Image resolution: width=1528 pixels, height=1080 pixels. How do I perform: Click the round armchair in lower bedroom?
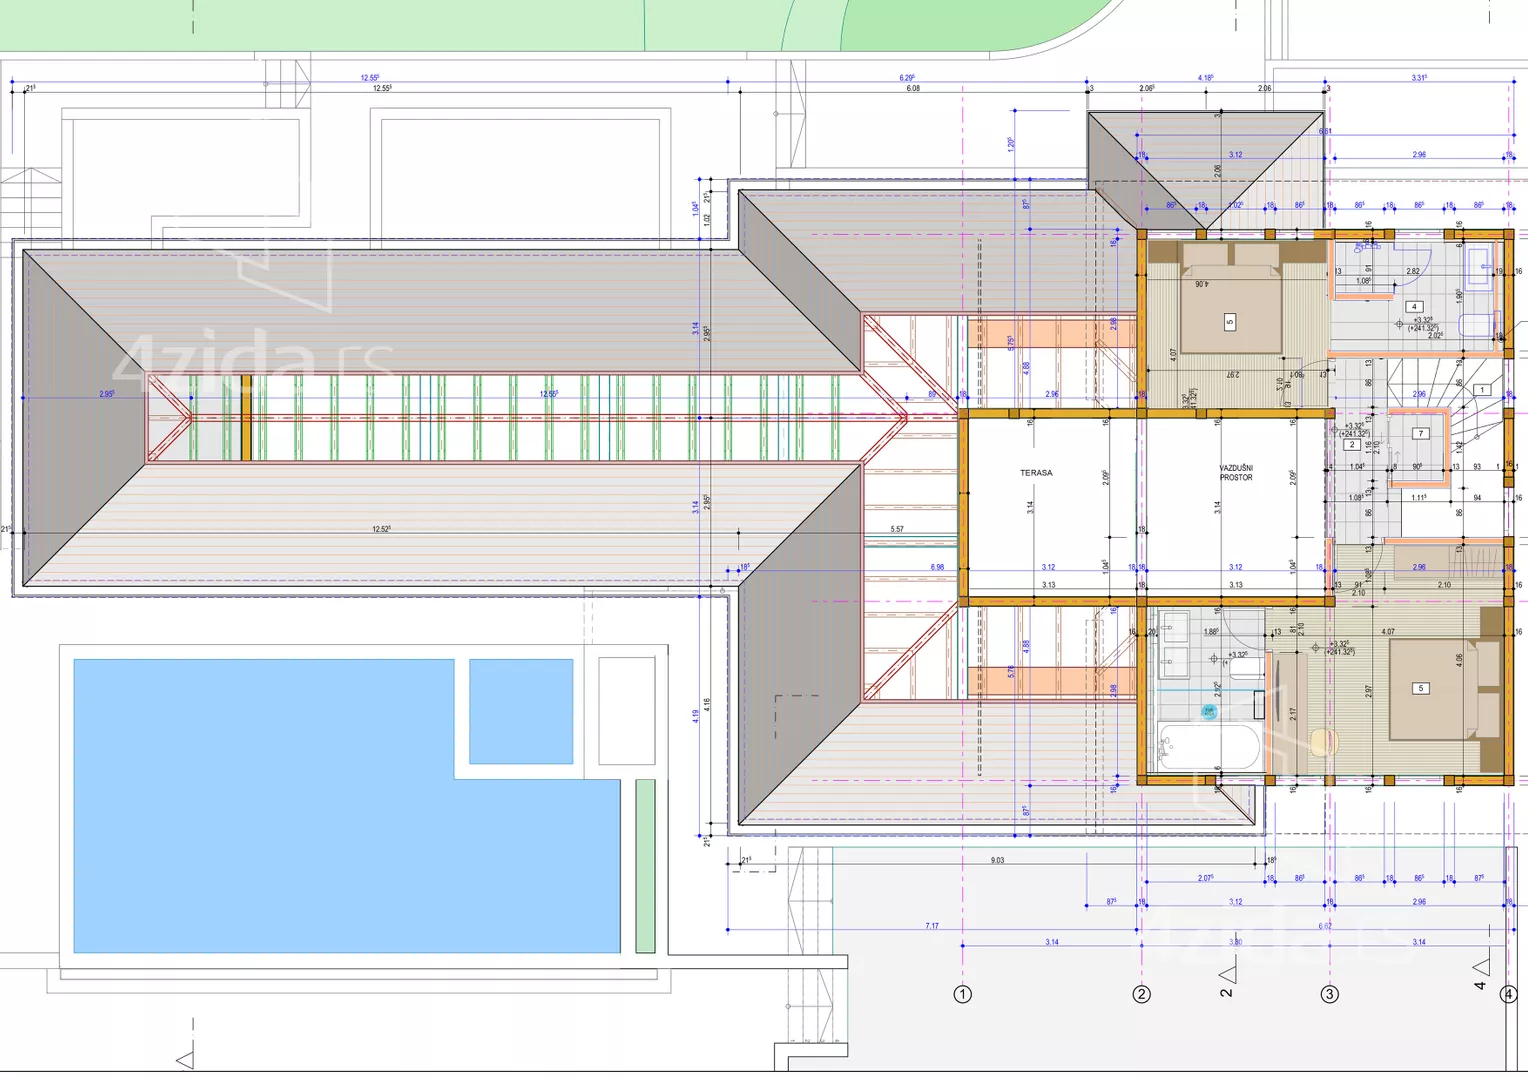[1322, 742]
